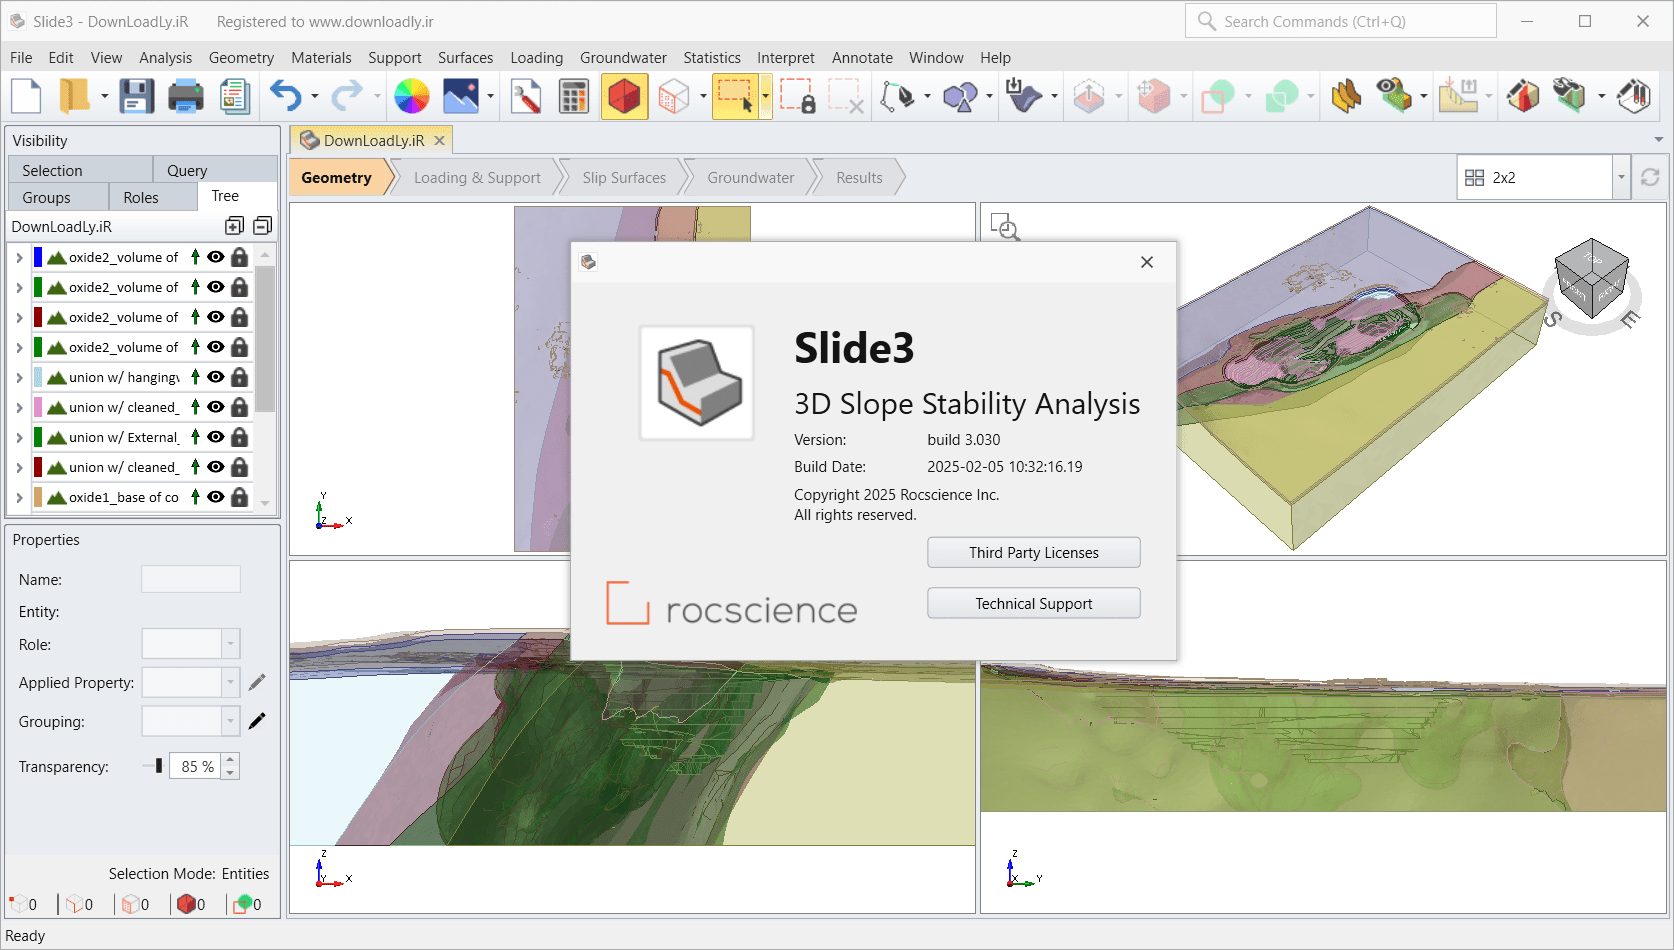1674x950 pixels.
Task: Expand the union w/ External_ tree node
Action: point(19,437)
